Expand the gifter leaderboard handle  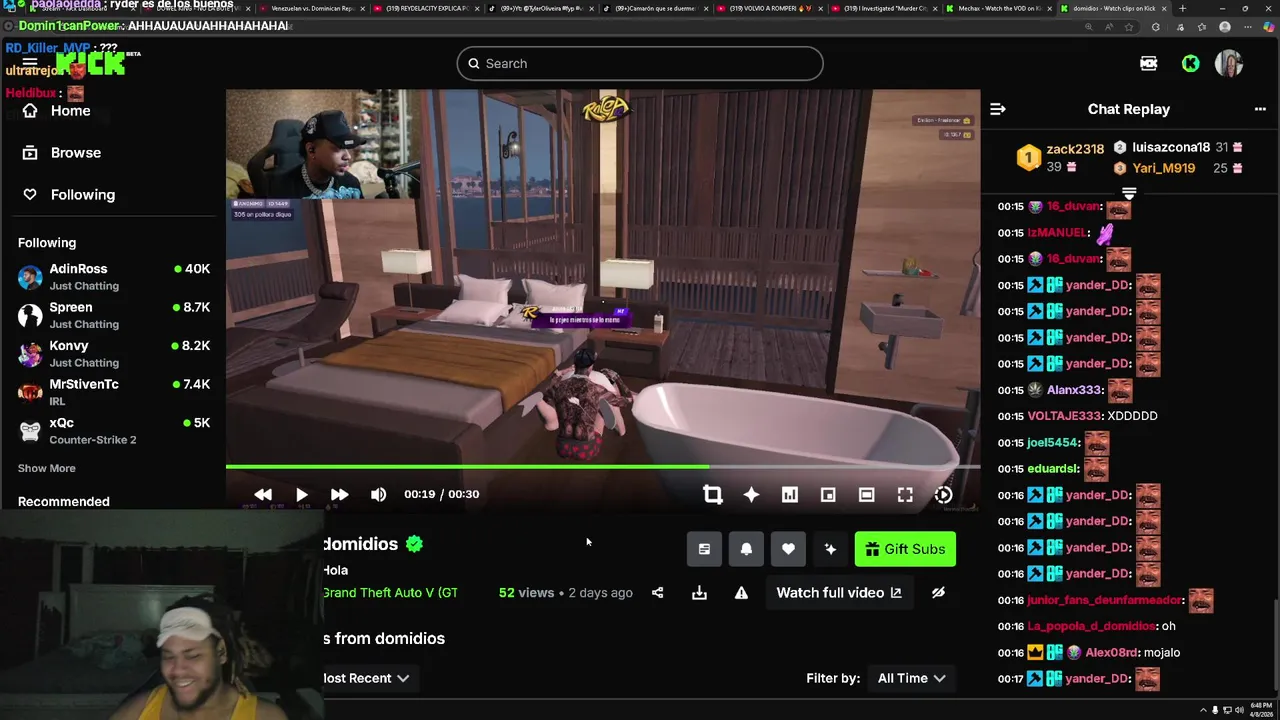[1129, 193]
